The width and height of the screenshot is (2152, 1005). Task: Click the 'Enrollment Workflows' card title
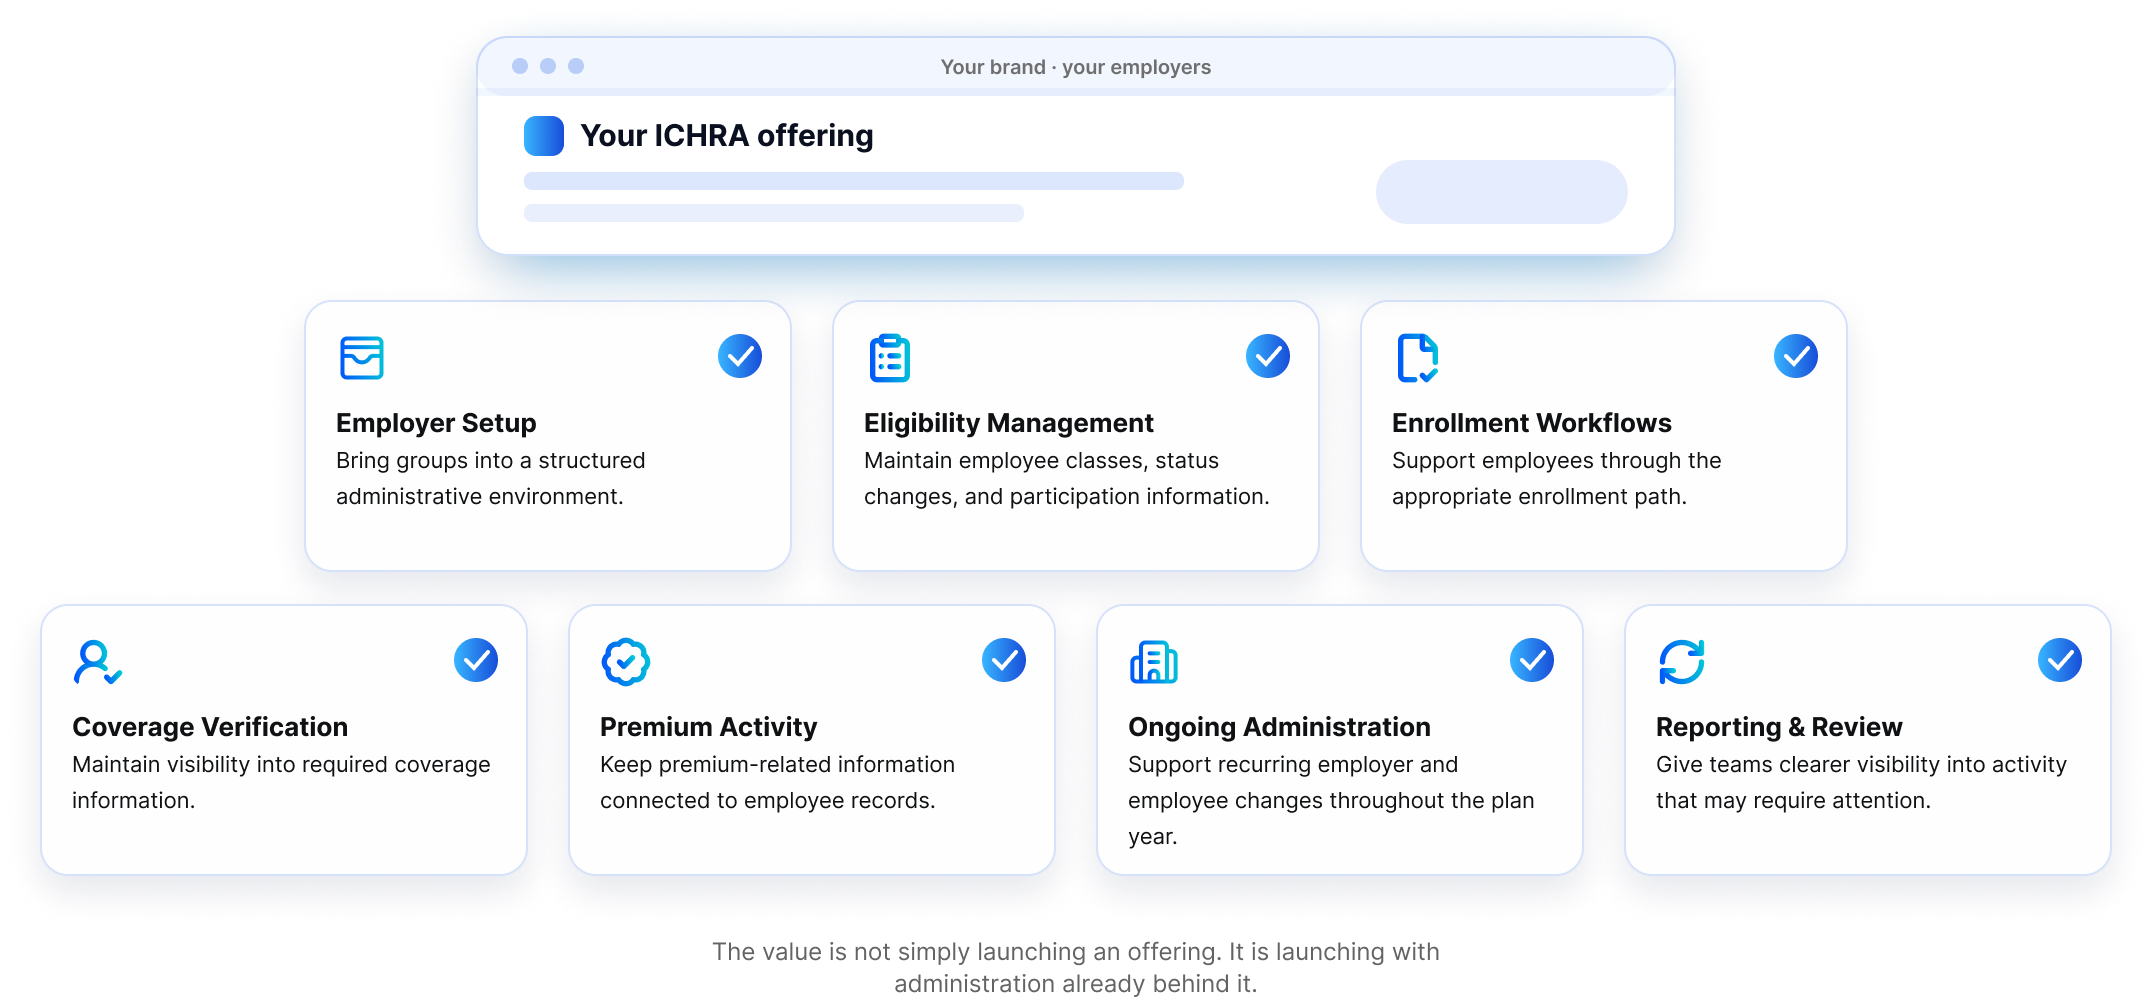[1532, 423]
